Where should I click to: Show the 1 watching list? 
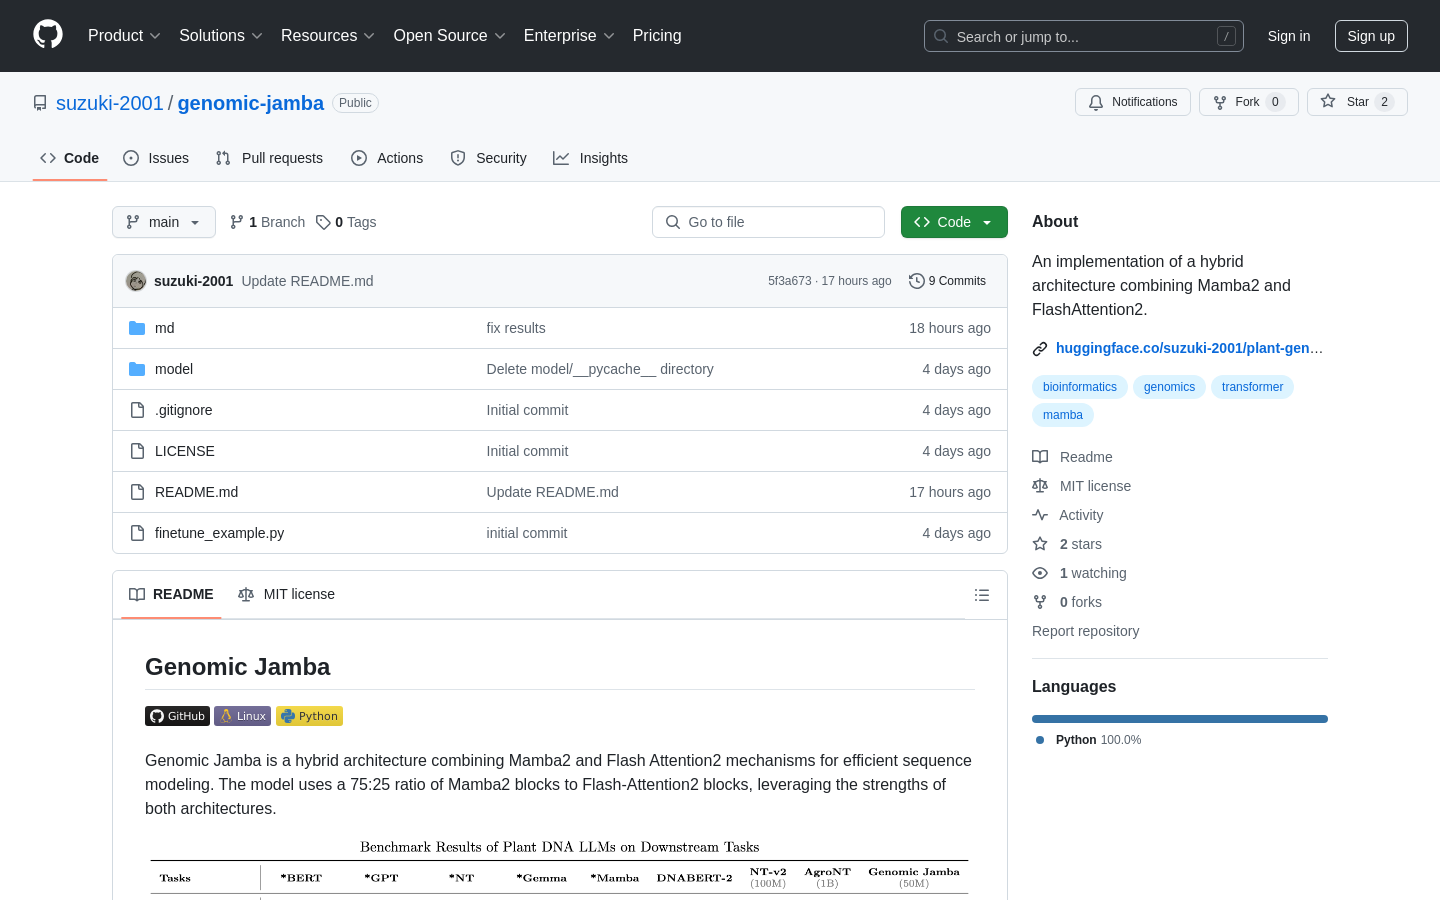coord(1092,573)
